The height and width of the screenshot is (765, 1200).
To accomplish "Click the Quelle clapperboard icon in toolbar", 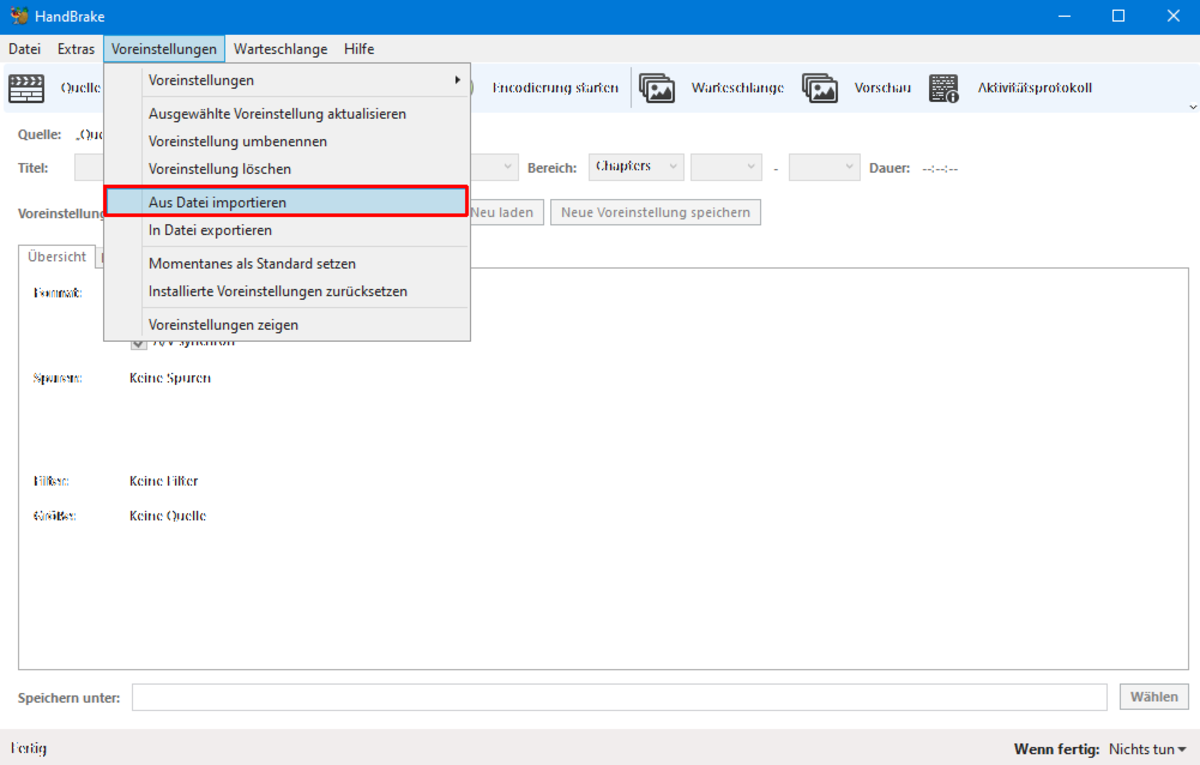I will point(27,88).
